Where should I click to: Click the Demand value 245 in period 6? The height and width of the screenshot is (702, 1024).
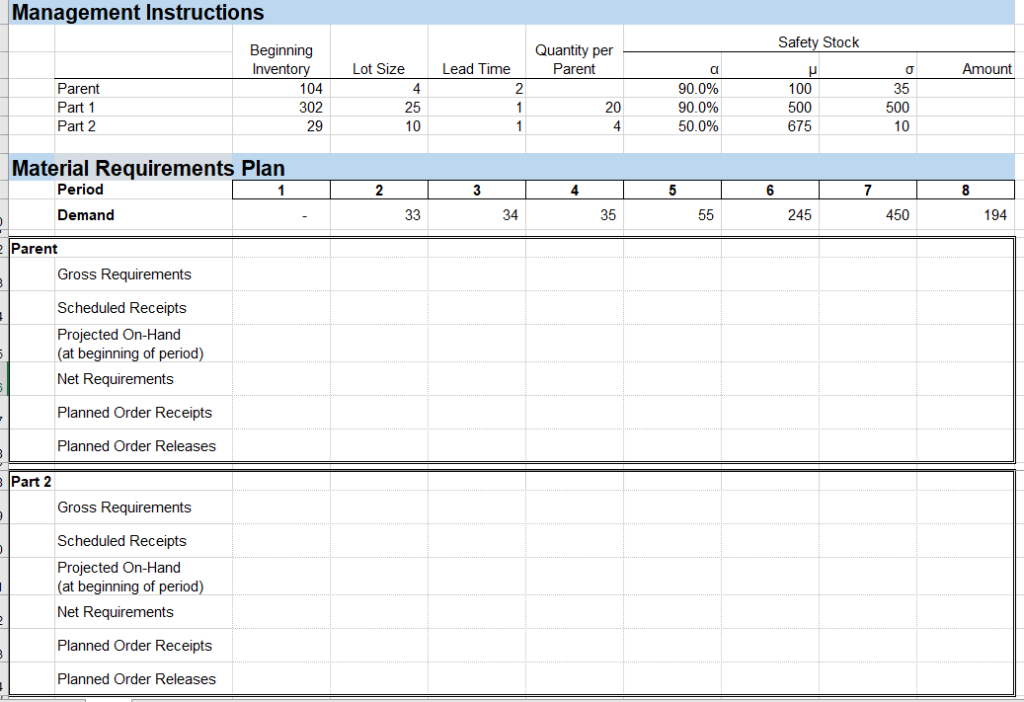pos(767,214)
